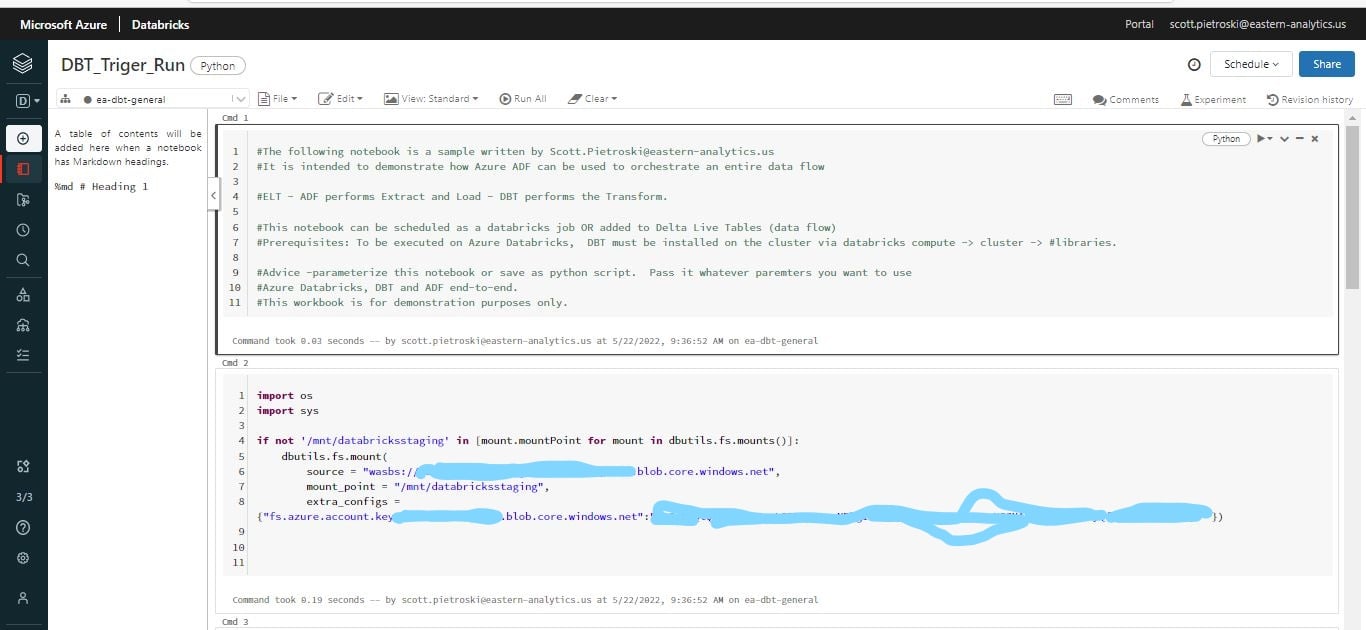
Task: Click the Create plus icon in the sidebar
Action: 23,138
